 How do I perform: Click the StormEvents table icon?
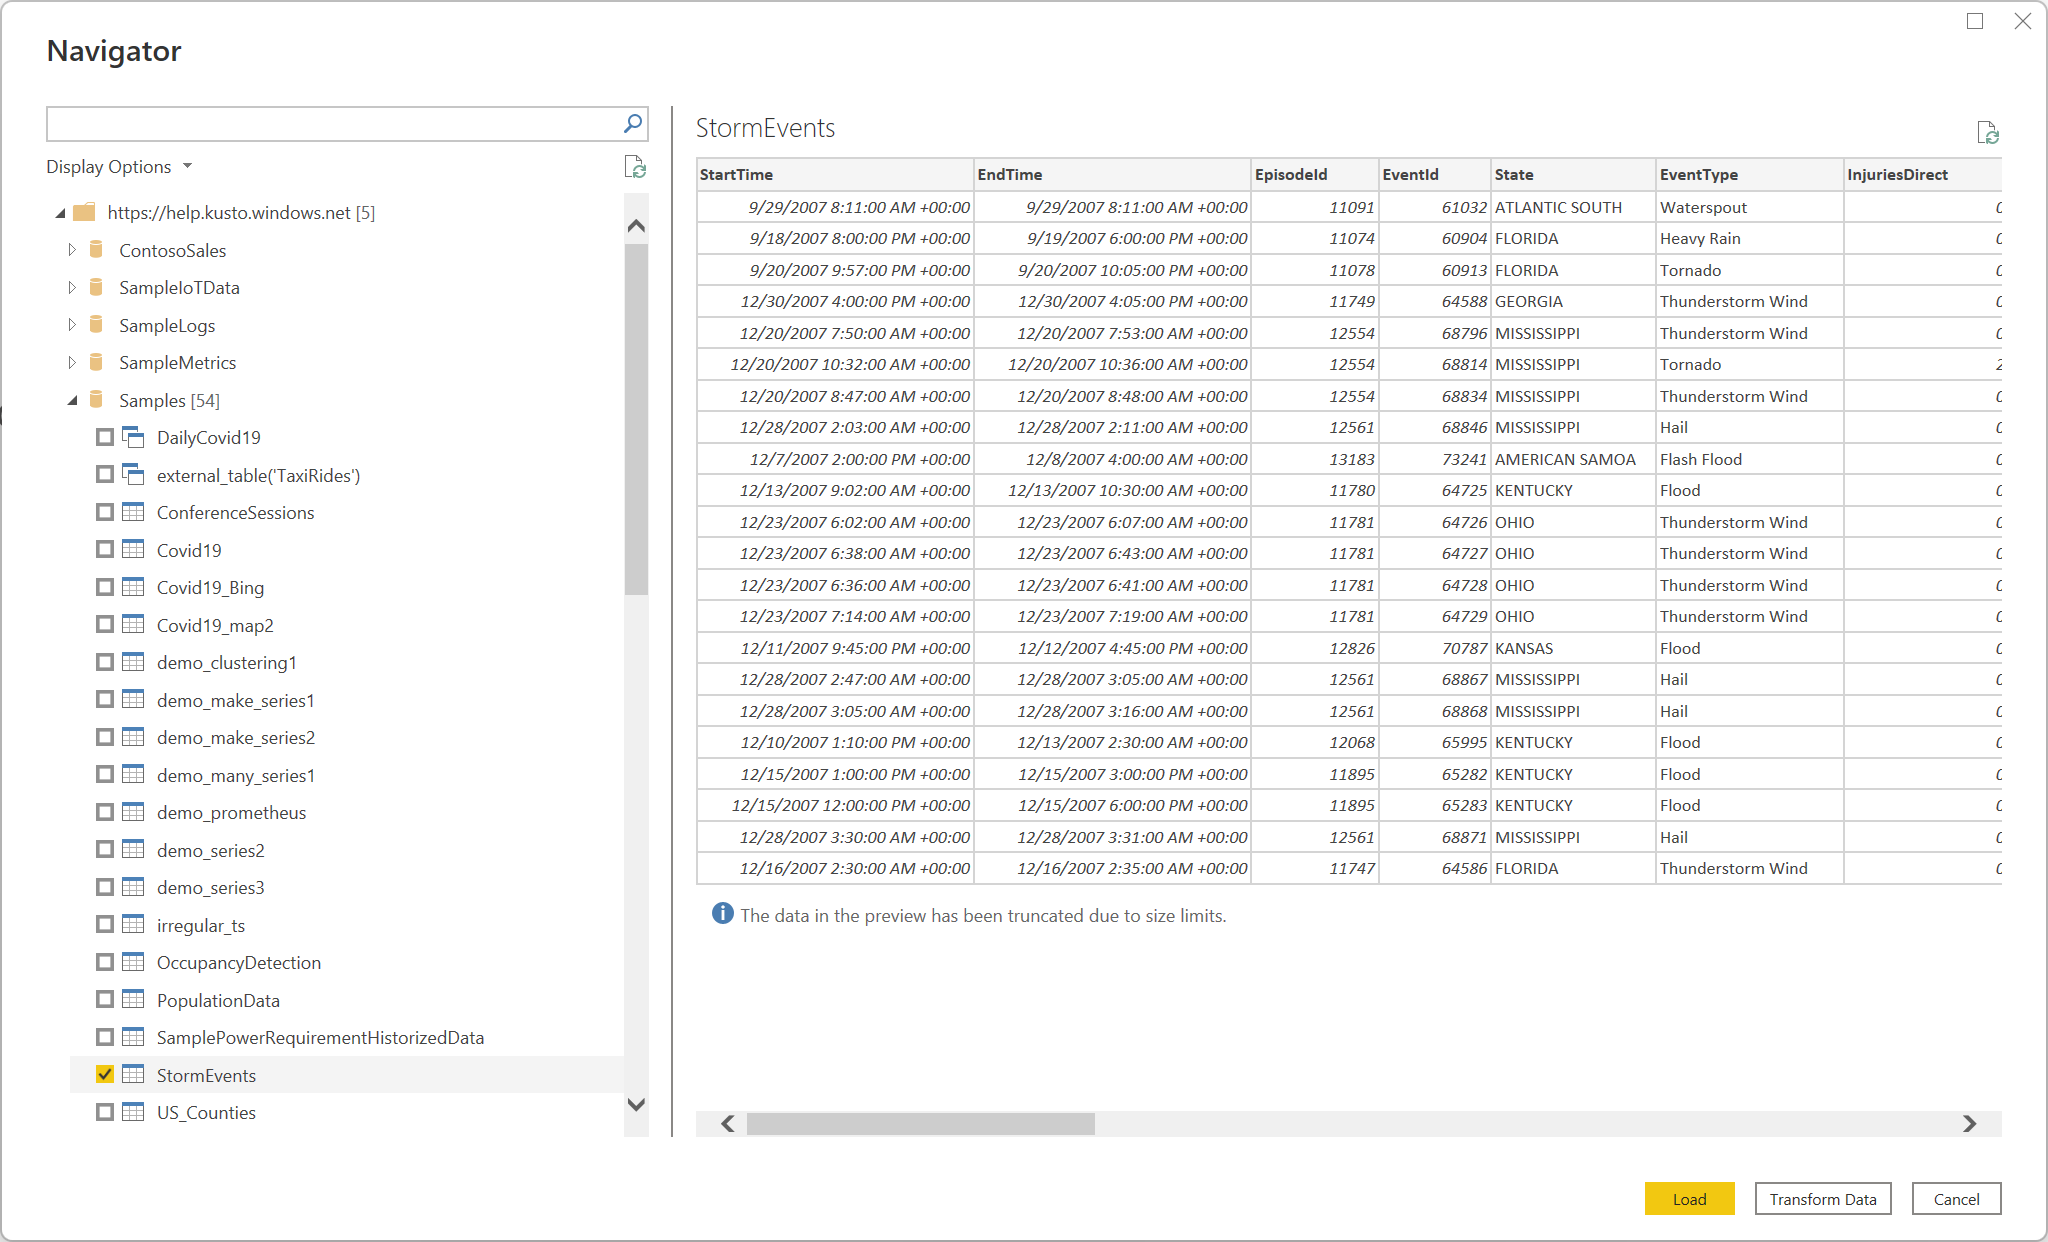pos(133,1075)
